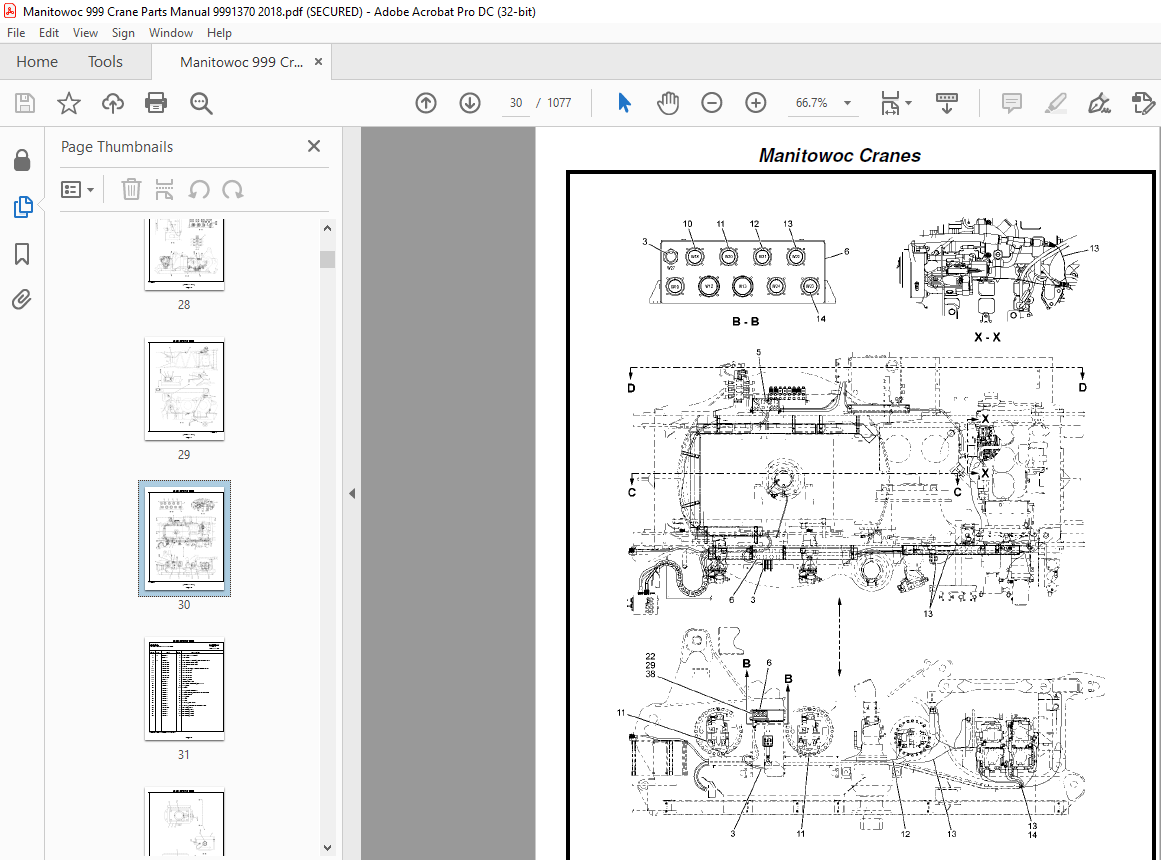Toggle read mode keyboard icon
Viewport: 1161px width, 860px height.
coord(947,103)
